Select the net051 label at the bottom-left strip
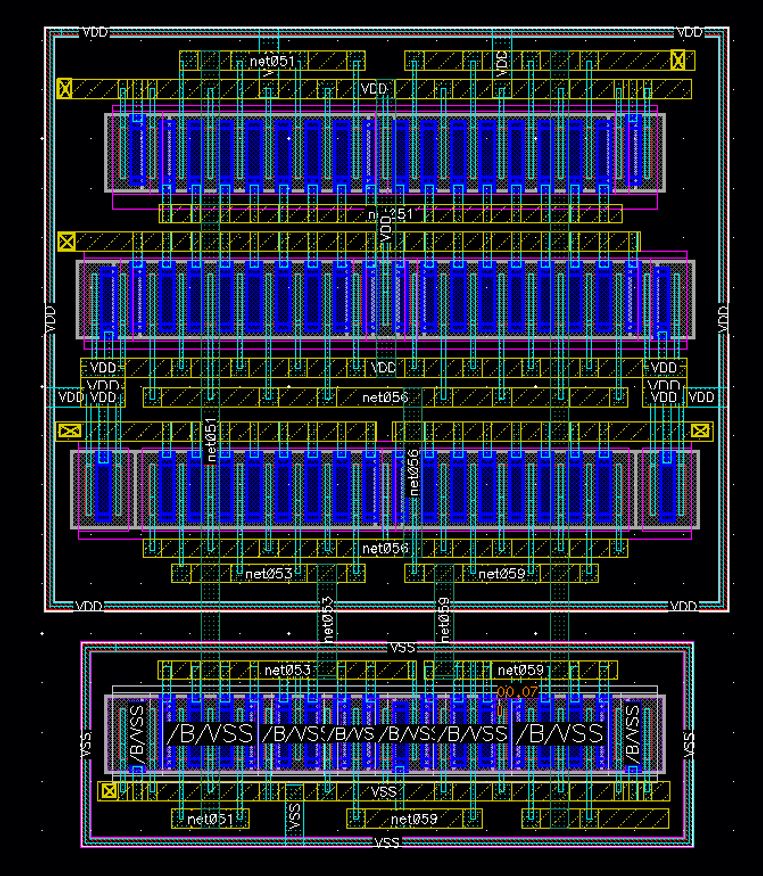763x876 pixels. [210, 818]
